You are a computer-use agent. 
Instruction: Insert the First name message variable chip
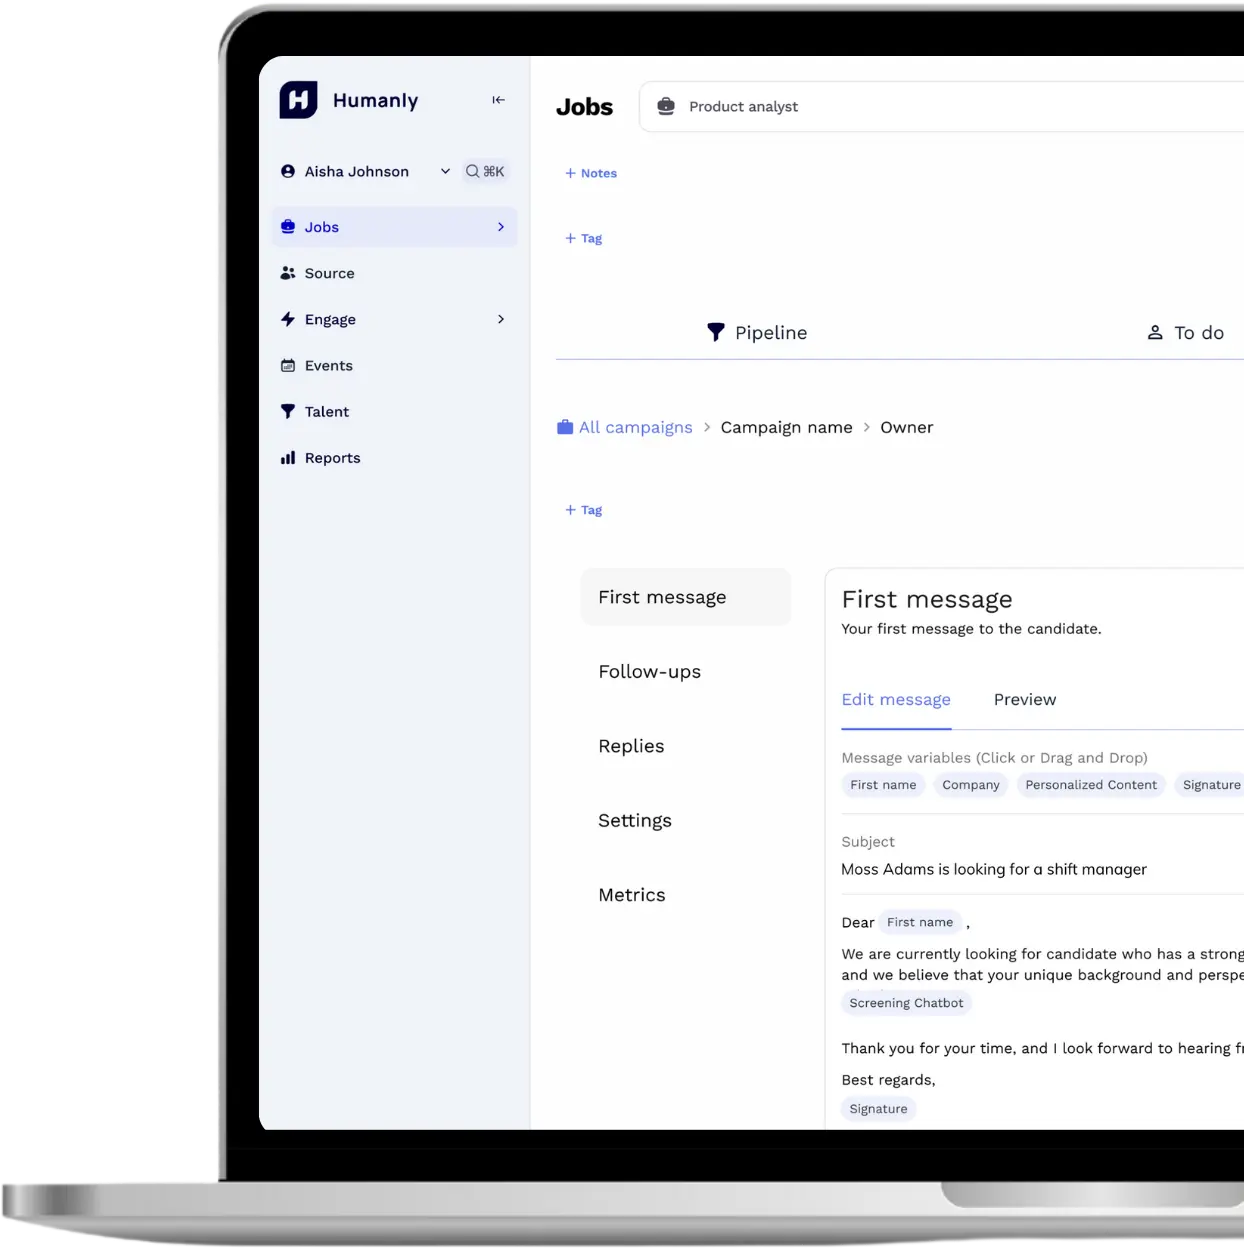click(x=883, y=785)
